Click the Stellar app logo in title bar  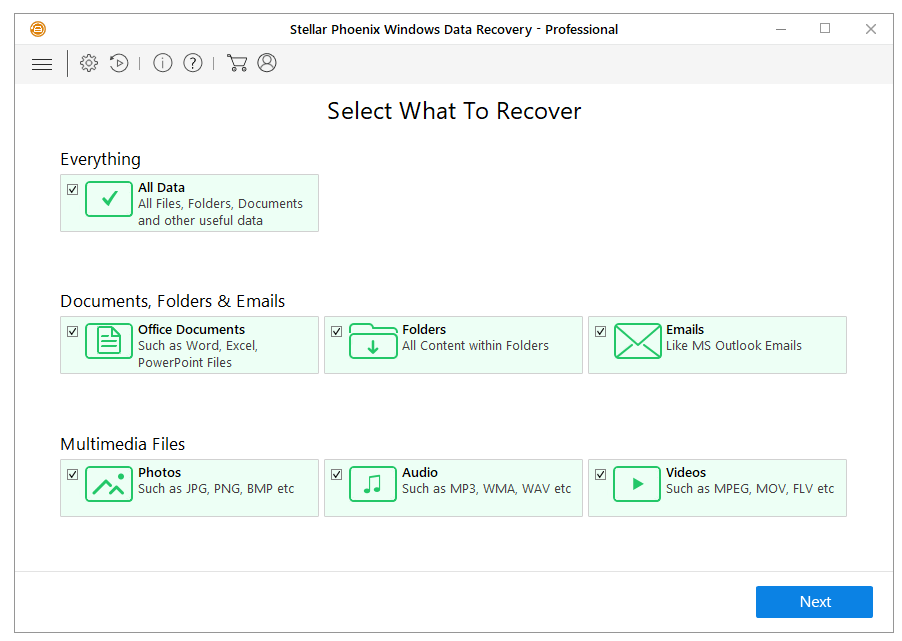point(38,29)
